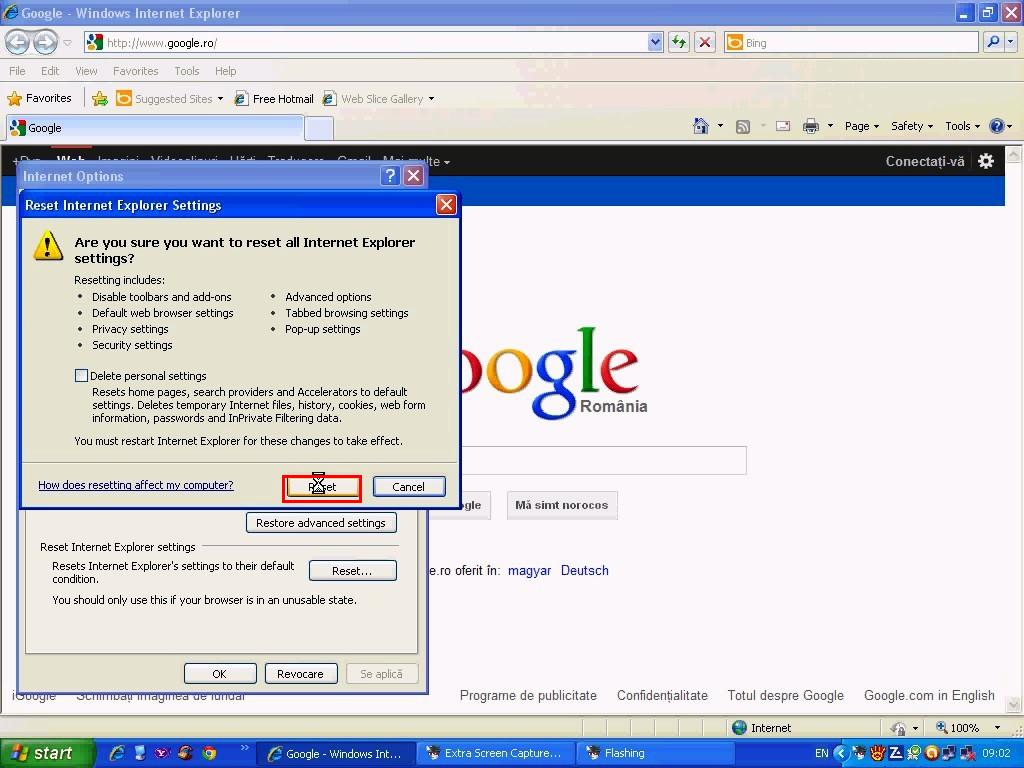Check the Delete personal settings checkbox
This screenshot has height=768, width=1024.
coord(82,376)
